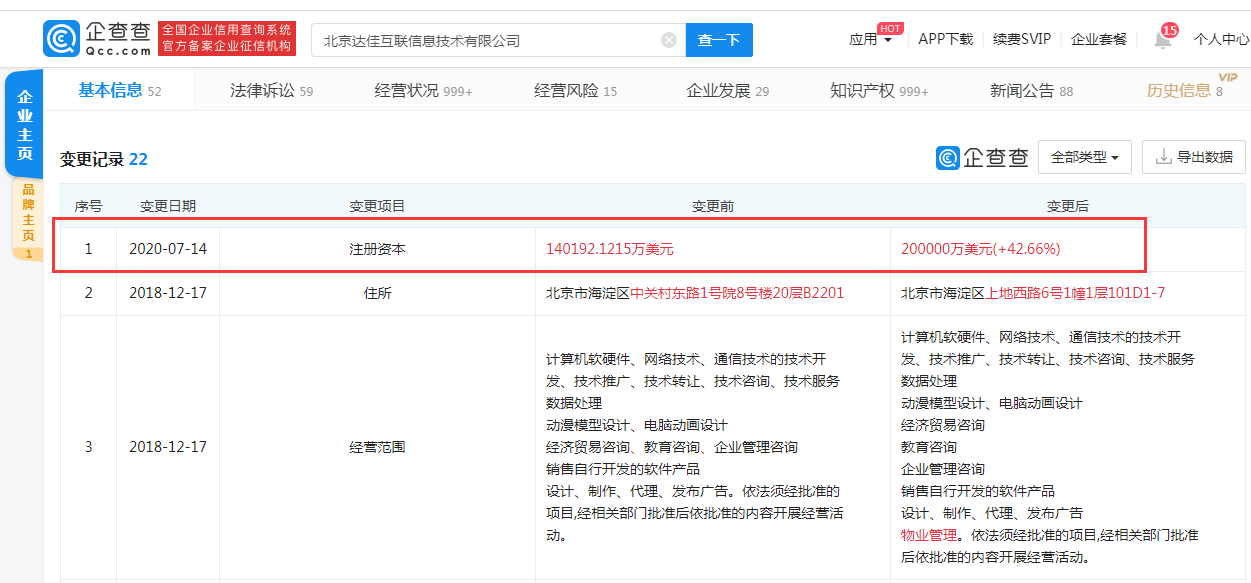The width and height of the screenshot is (1251, 583).
Task: Click the 查一下 search button
Action: [719, 40]
